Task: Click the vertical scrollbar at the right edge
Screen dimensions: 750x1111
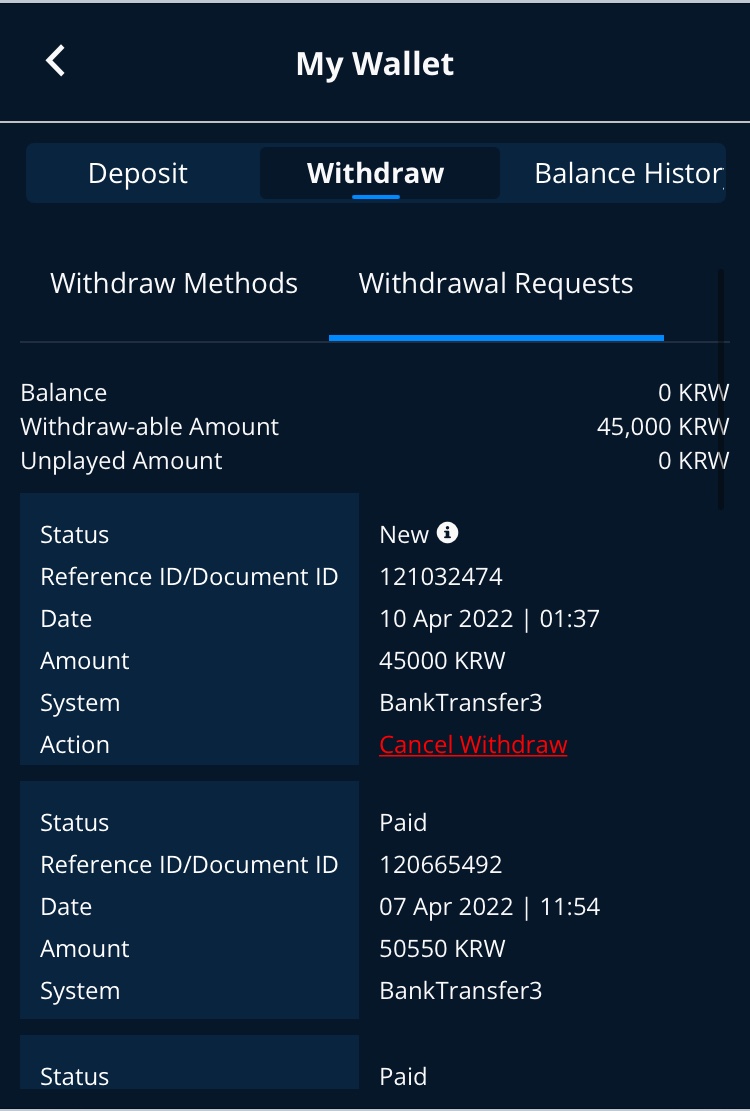Action: (721, 388)
